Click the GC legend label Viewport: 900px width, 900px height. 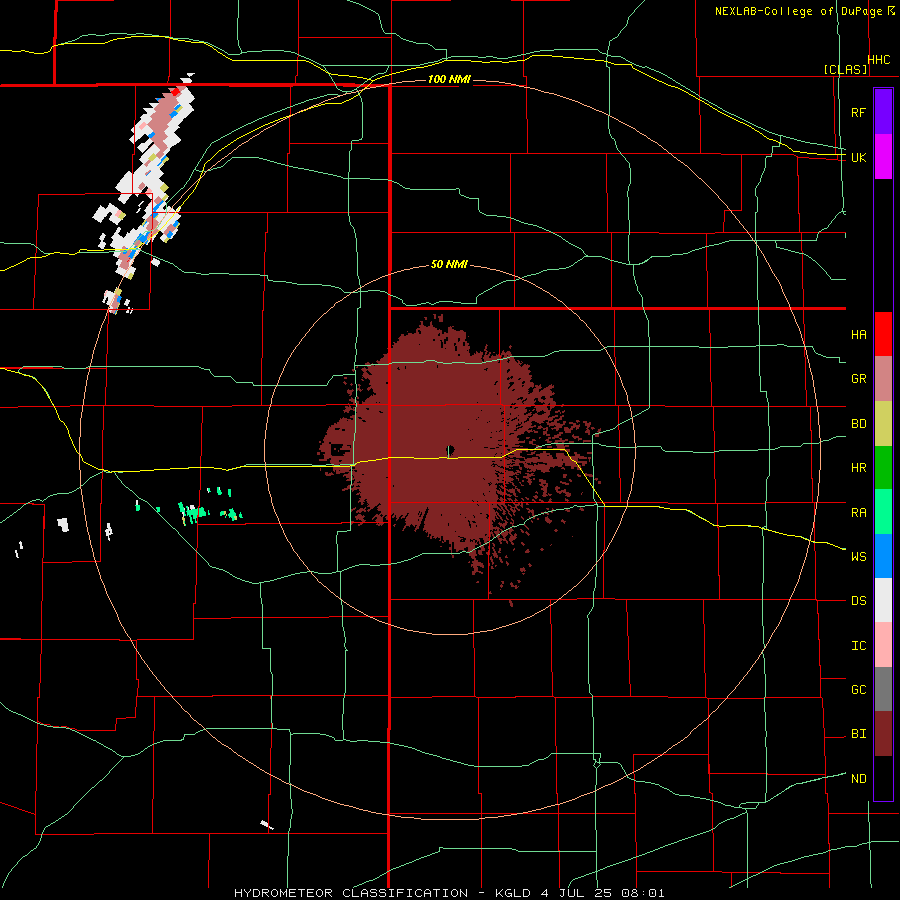coord(858,690)
